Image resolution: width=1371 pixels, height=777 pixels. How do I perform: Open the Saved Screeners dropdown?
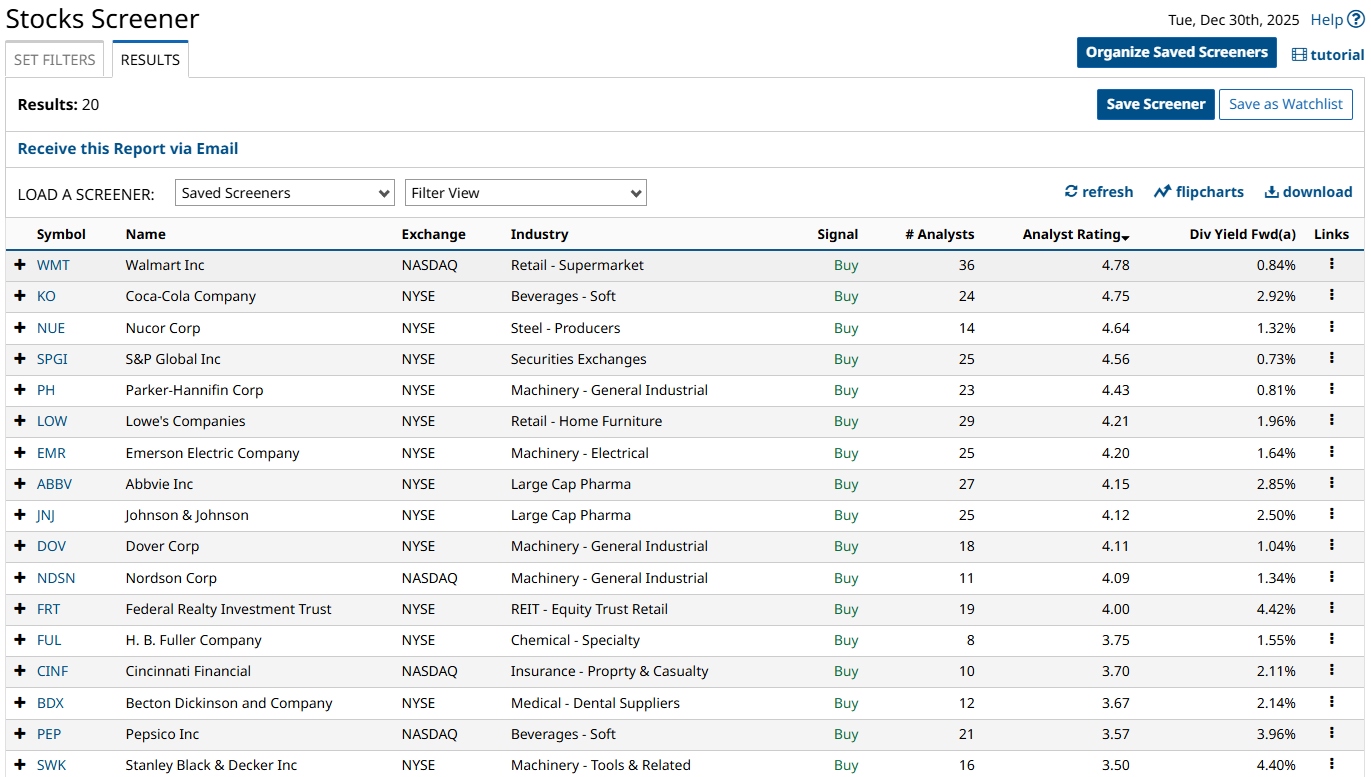[284, 193]
